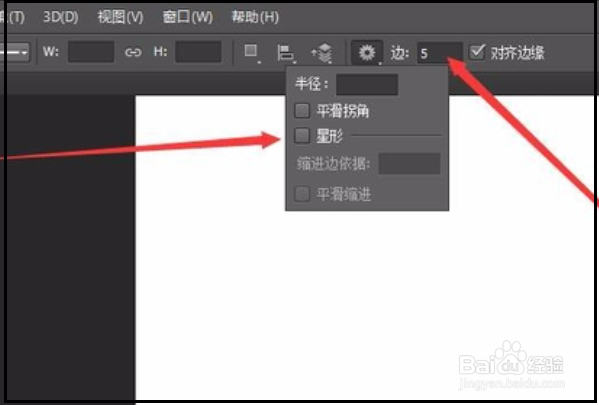This screenshot has width=599, height=405.
Task: Click the W width input field
Action: pos(91,52)
